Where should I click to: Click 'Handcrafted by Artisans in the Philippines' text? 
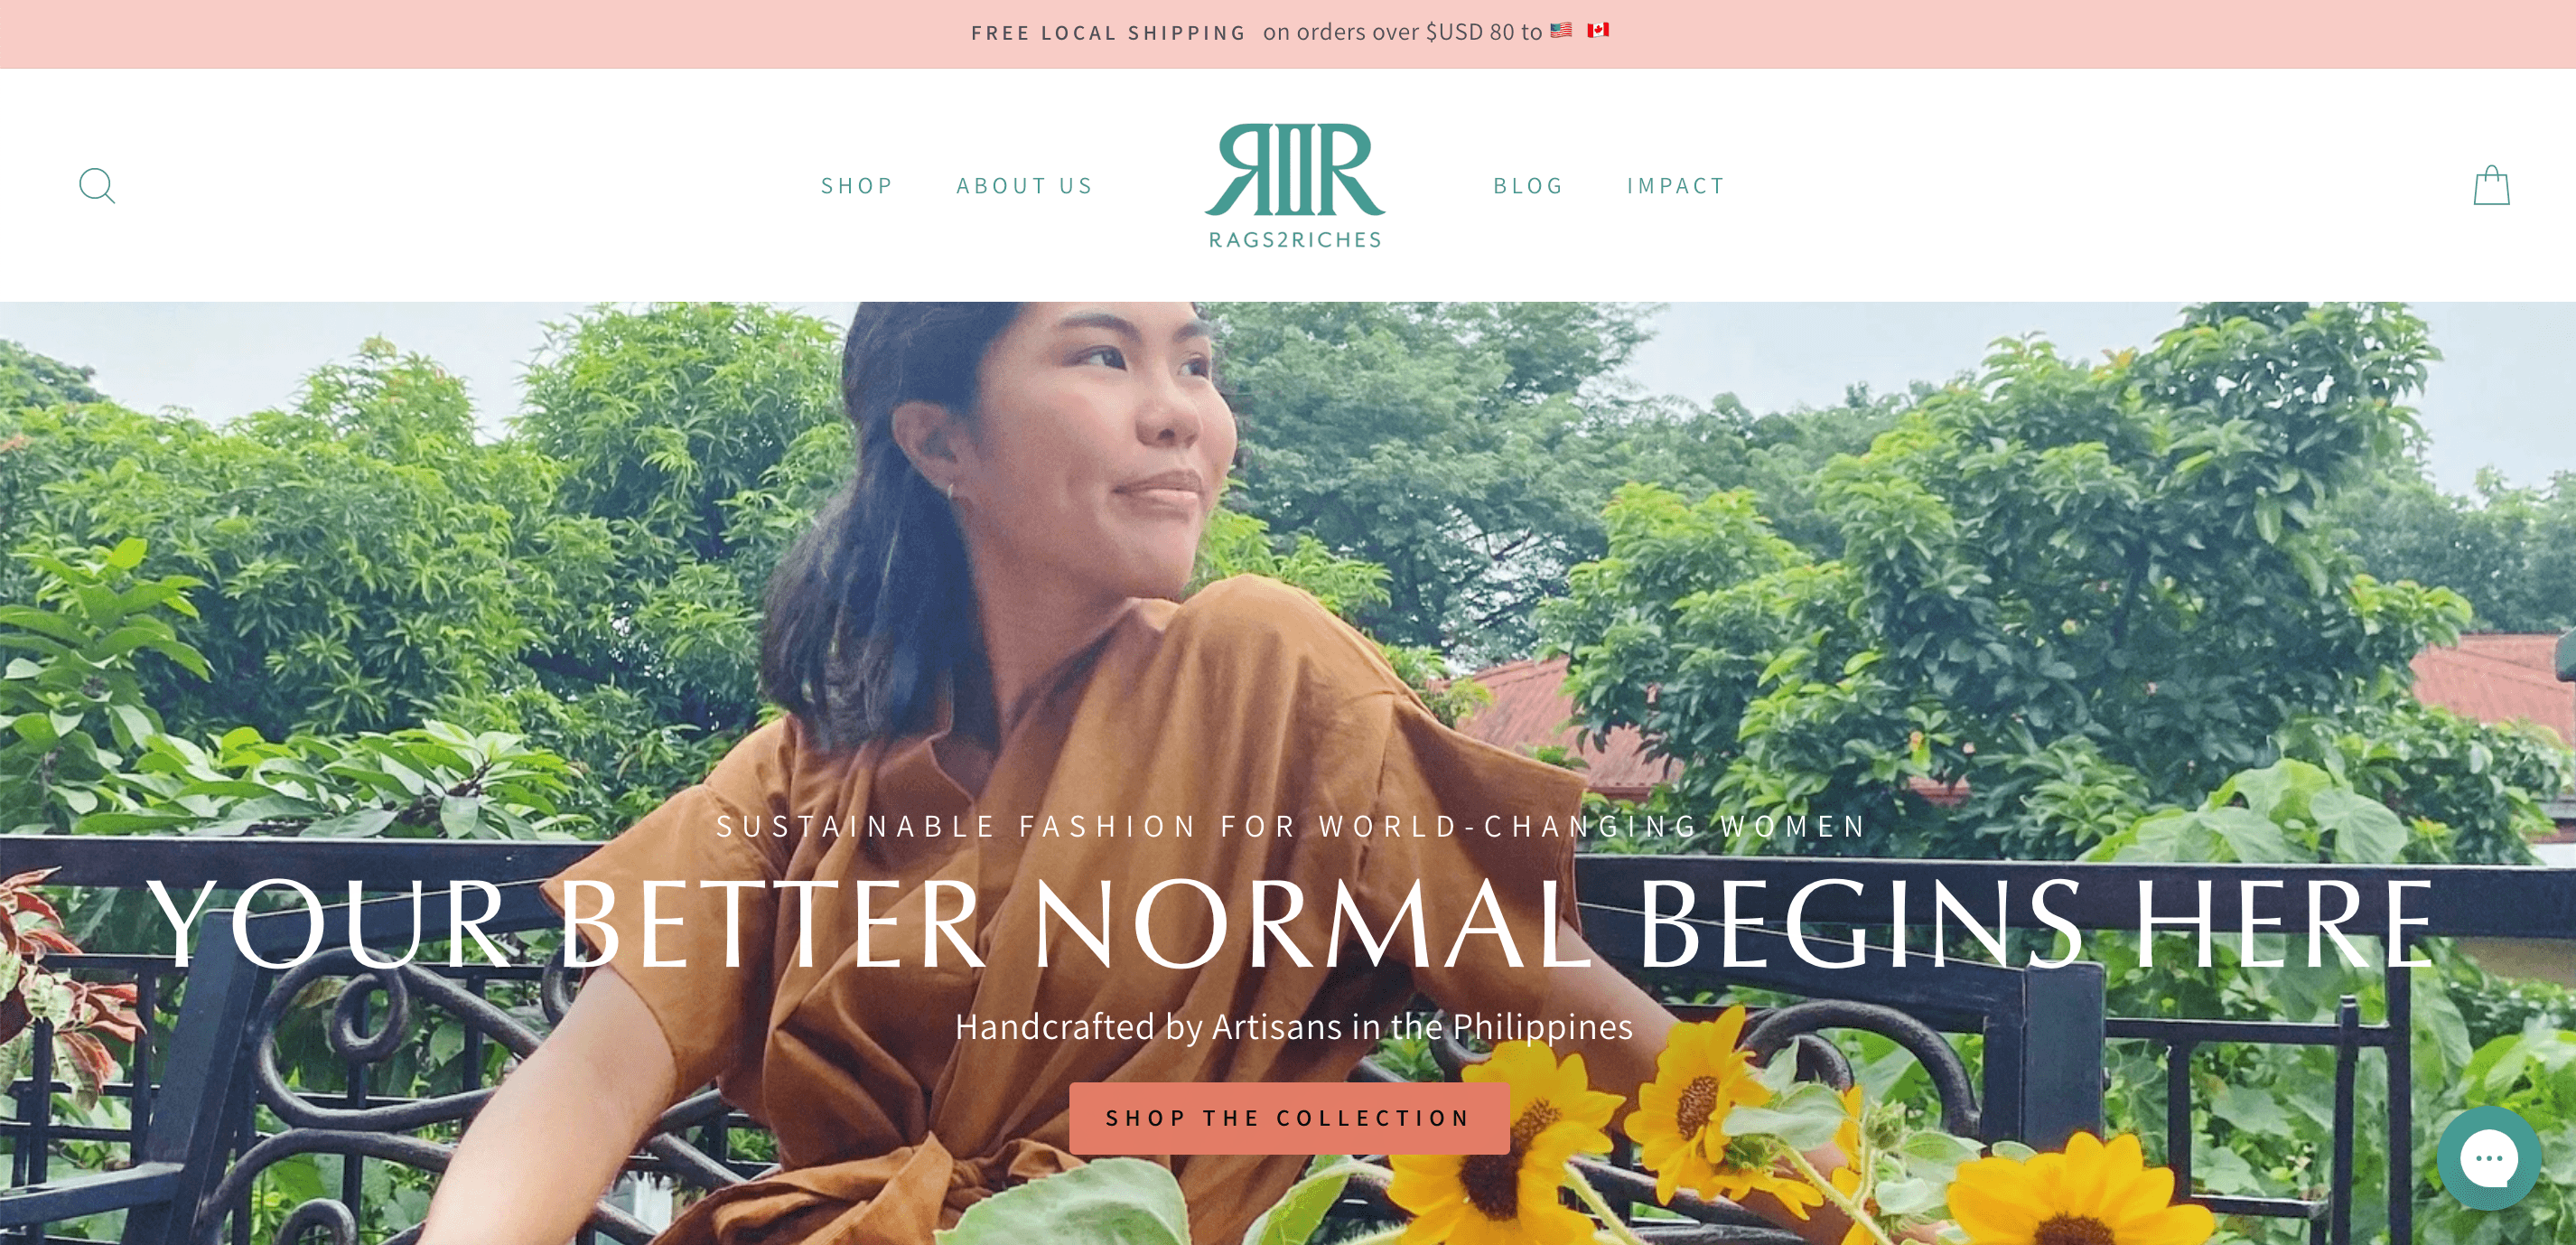(x=1293, y=1027)
